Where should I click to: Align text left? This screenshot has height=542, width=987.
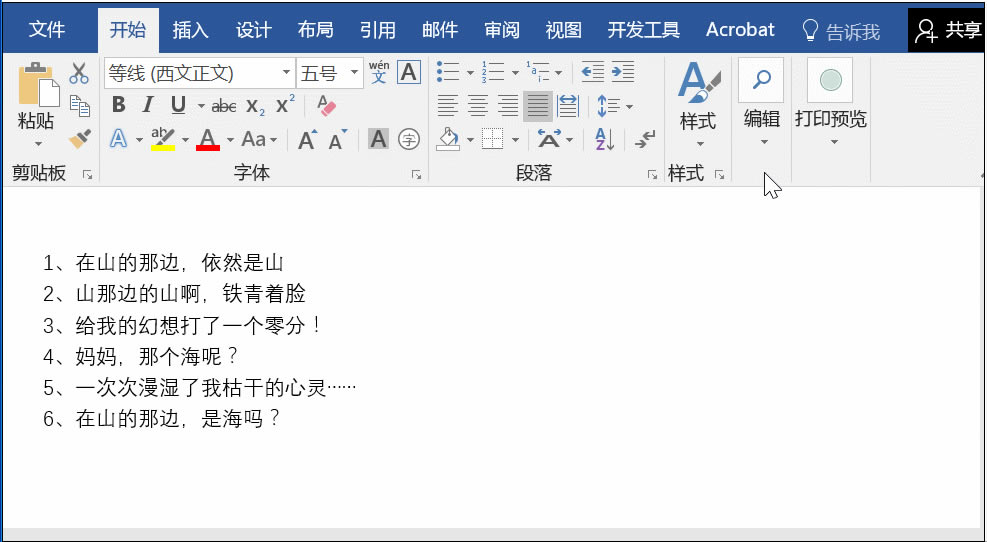point(448,106)
